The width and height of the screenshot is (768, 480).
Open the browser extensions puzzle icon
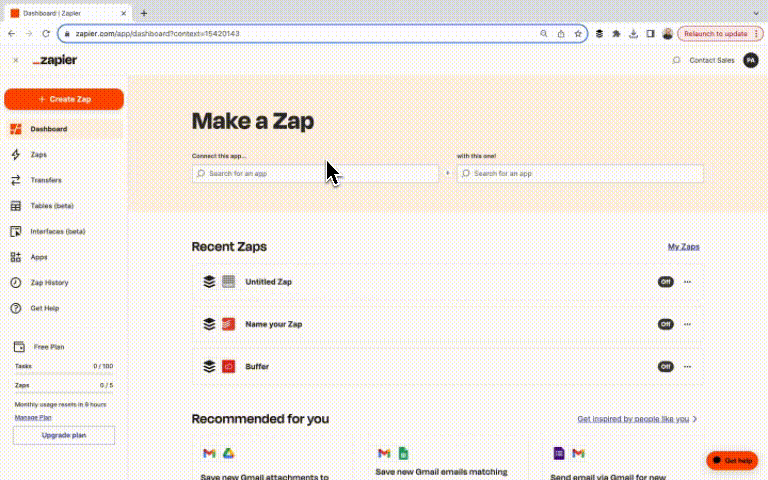click(616, 34)
